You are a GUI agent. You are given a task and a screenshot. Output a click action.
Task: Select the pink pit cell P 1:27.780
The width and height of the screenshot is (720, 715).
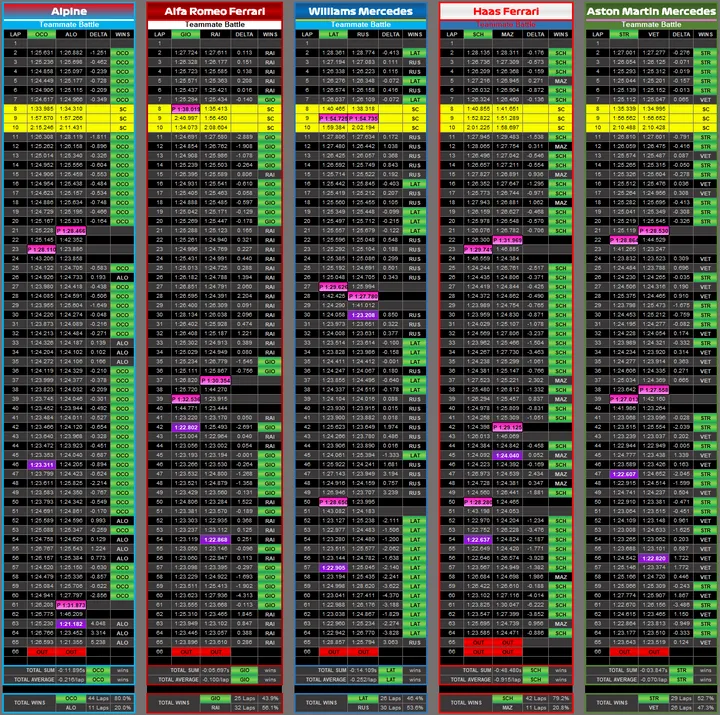(363, 296)
